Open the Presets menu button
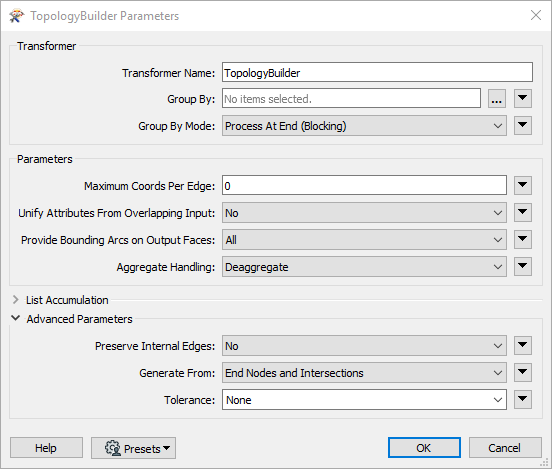Viewport: 552px width, 469px height. coord(133,448)
